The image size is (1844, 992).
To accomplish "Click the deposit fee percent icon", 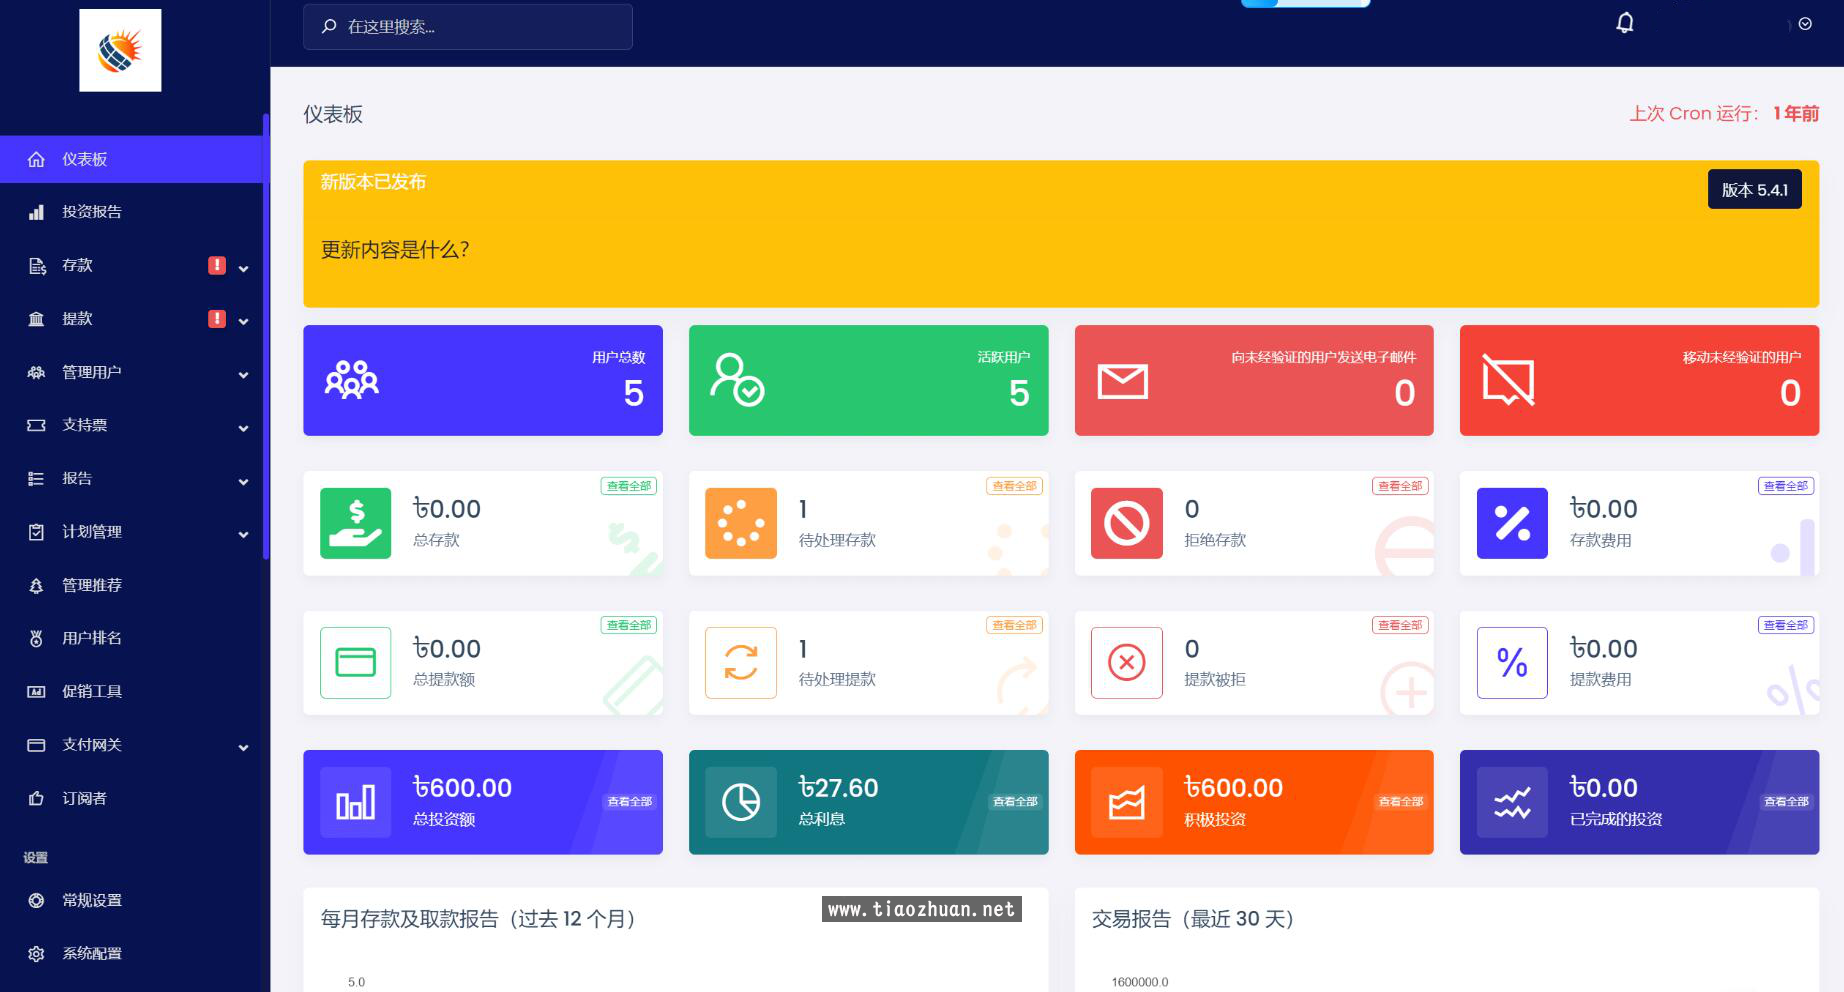I will coord(1512,523).
